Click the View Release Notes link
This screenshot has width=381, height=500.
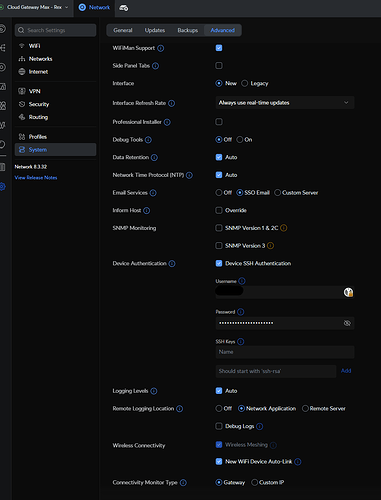point(36,178)
